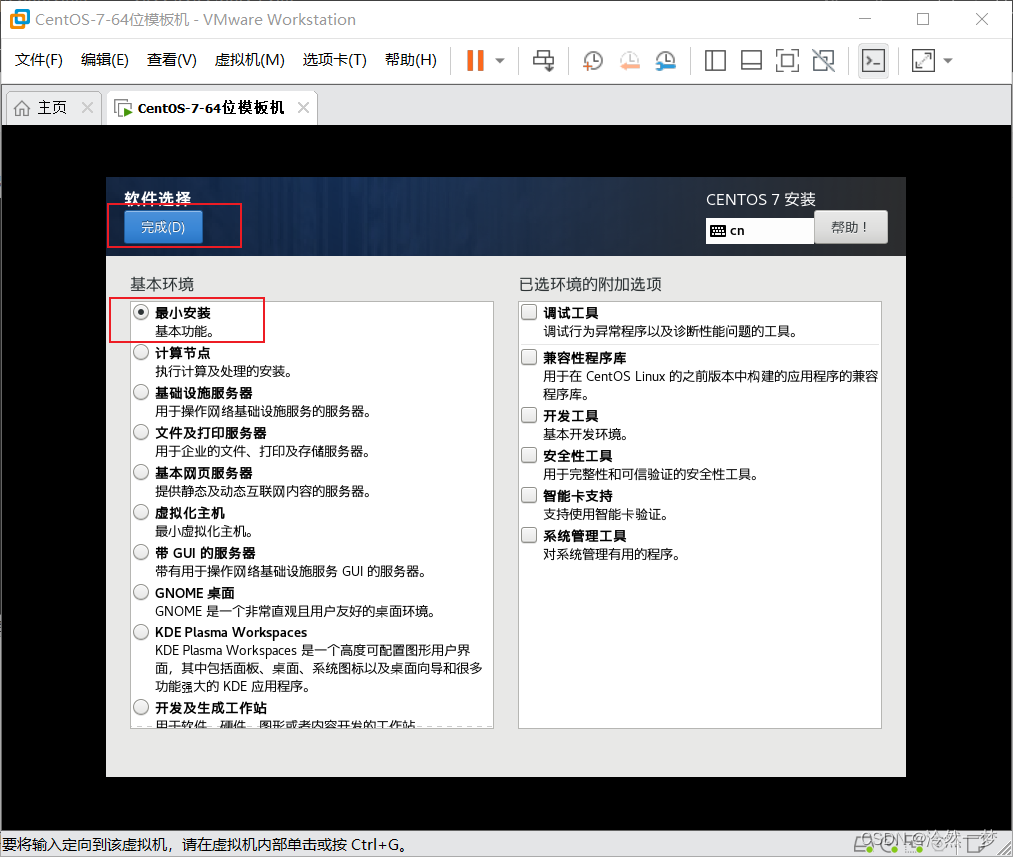
Task: Click the 已选环境的附加选项 heading
Action: (590, 284)
